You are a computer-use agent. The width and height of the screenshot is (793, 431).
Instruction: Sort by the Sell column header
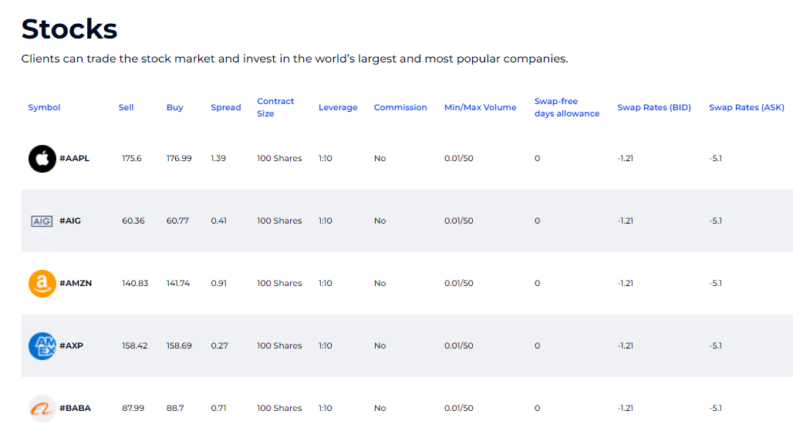click(126, 107)
